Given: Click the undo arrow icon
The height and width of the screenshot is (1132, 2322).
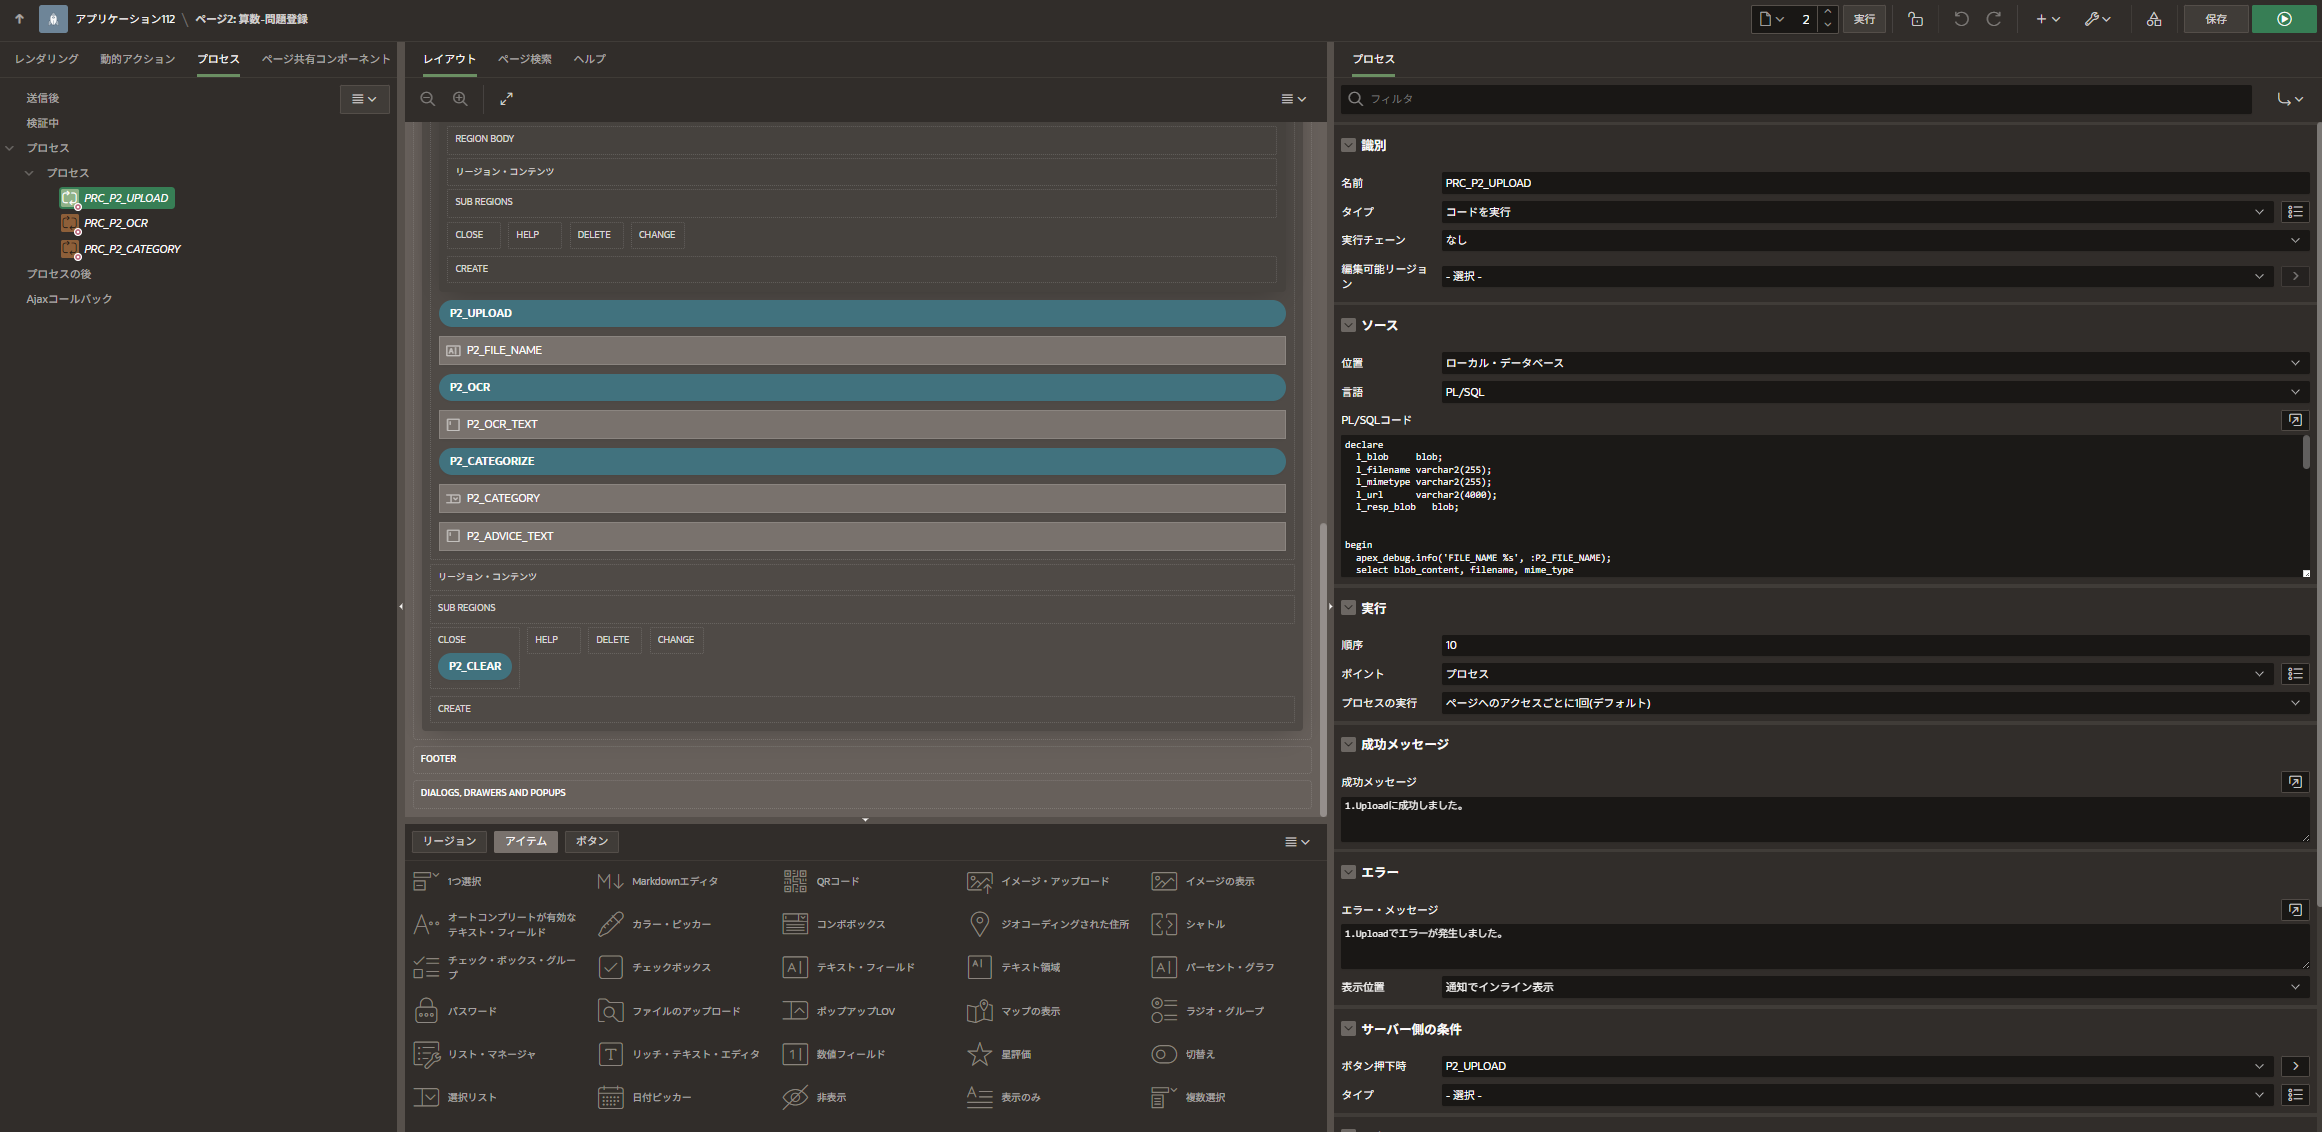Looking at the screenshot, I should tap(1961, 19).
